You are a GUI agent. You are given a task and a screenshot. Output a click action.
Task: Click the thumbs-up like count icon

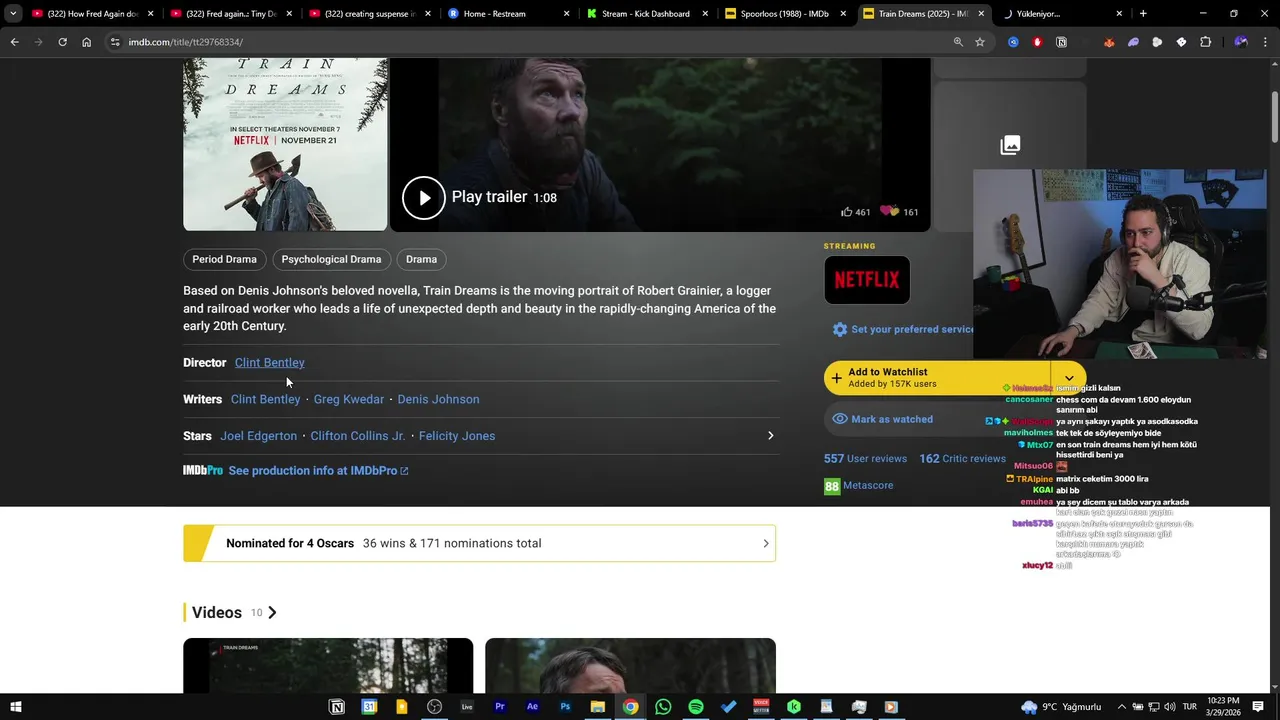[x=847, y=212]
